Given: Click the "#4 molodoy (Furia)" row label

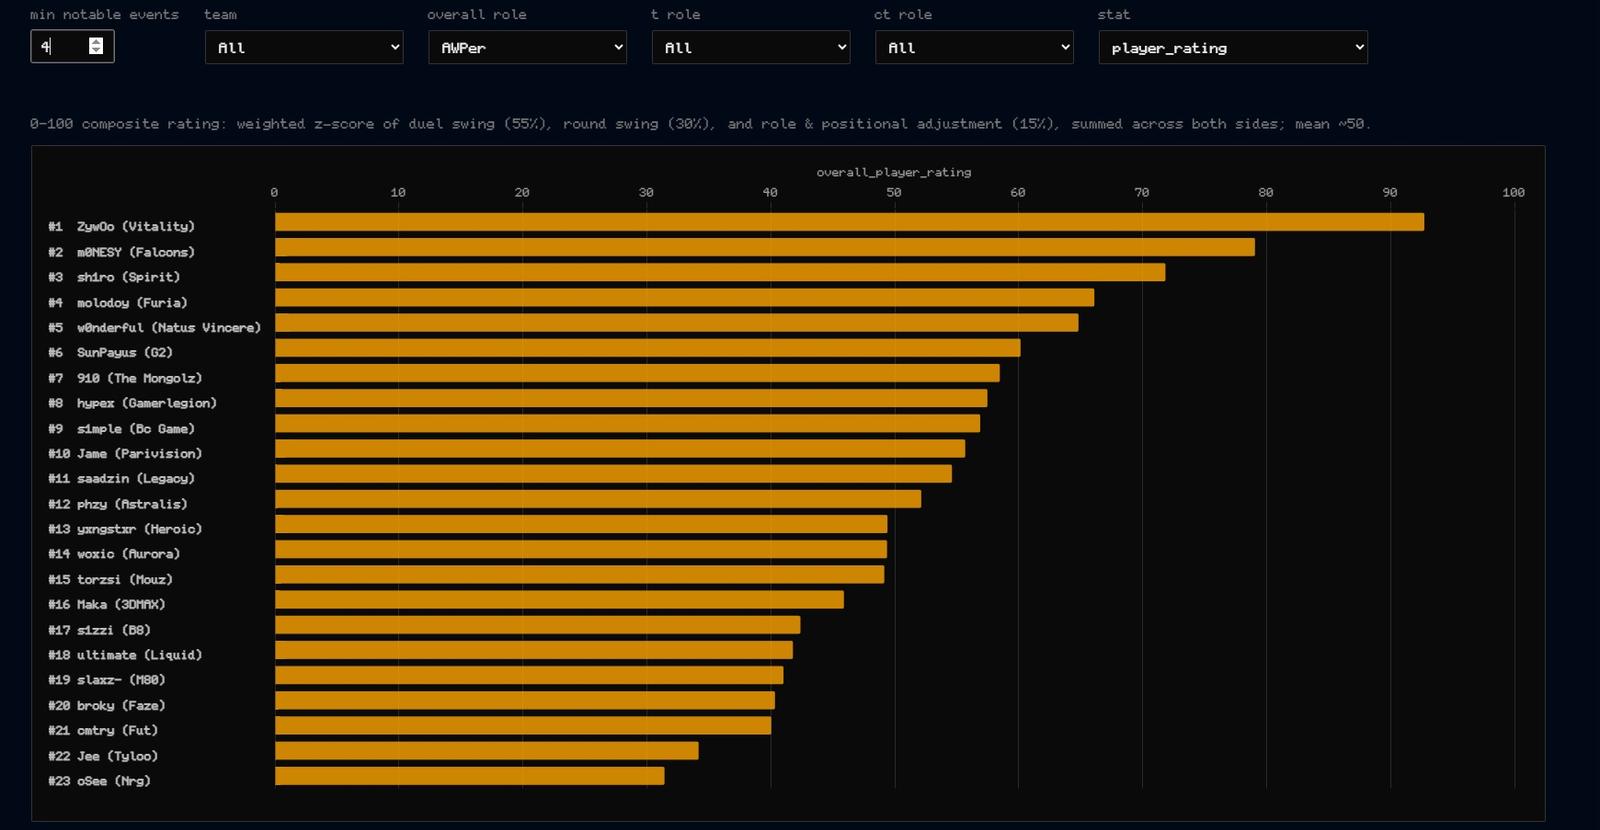Looking at the screenshot, I should pos(118,302).
